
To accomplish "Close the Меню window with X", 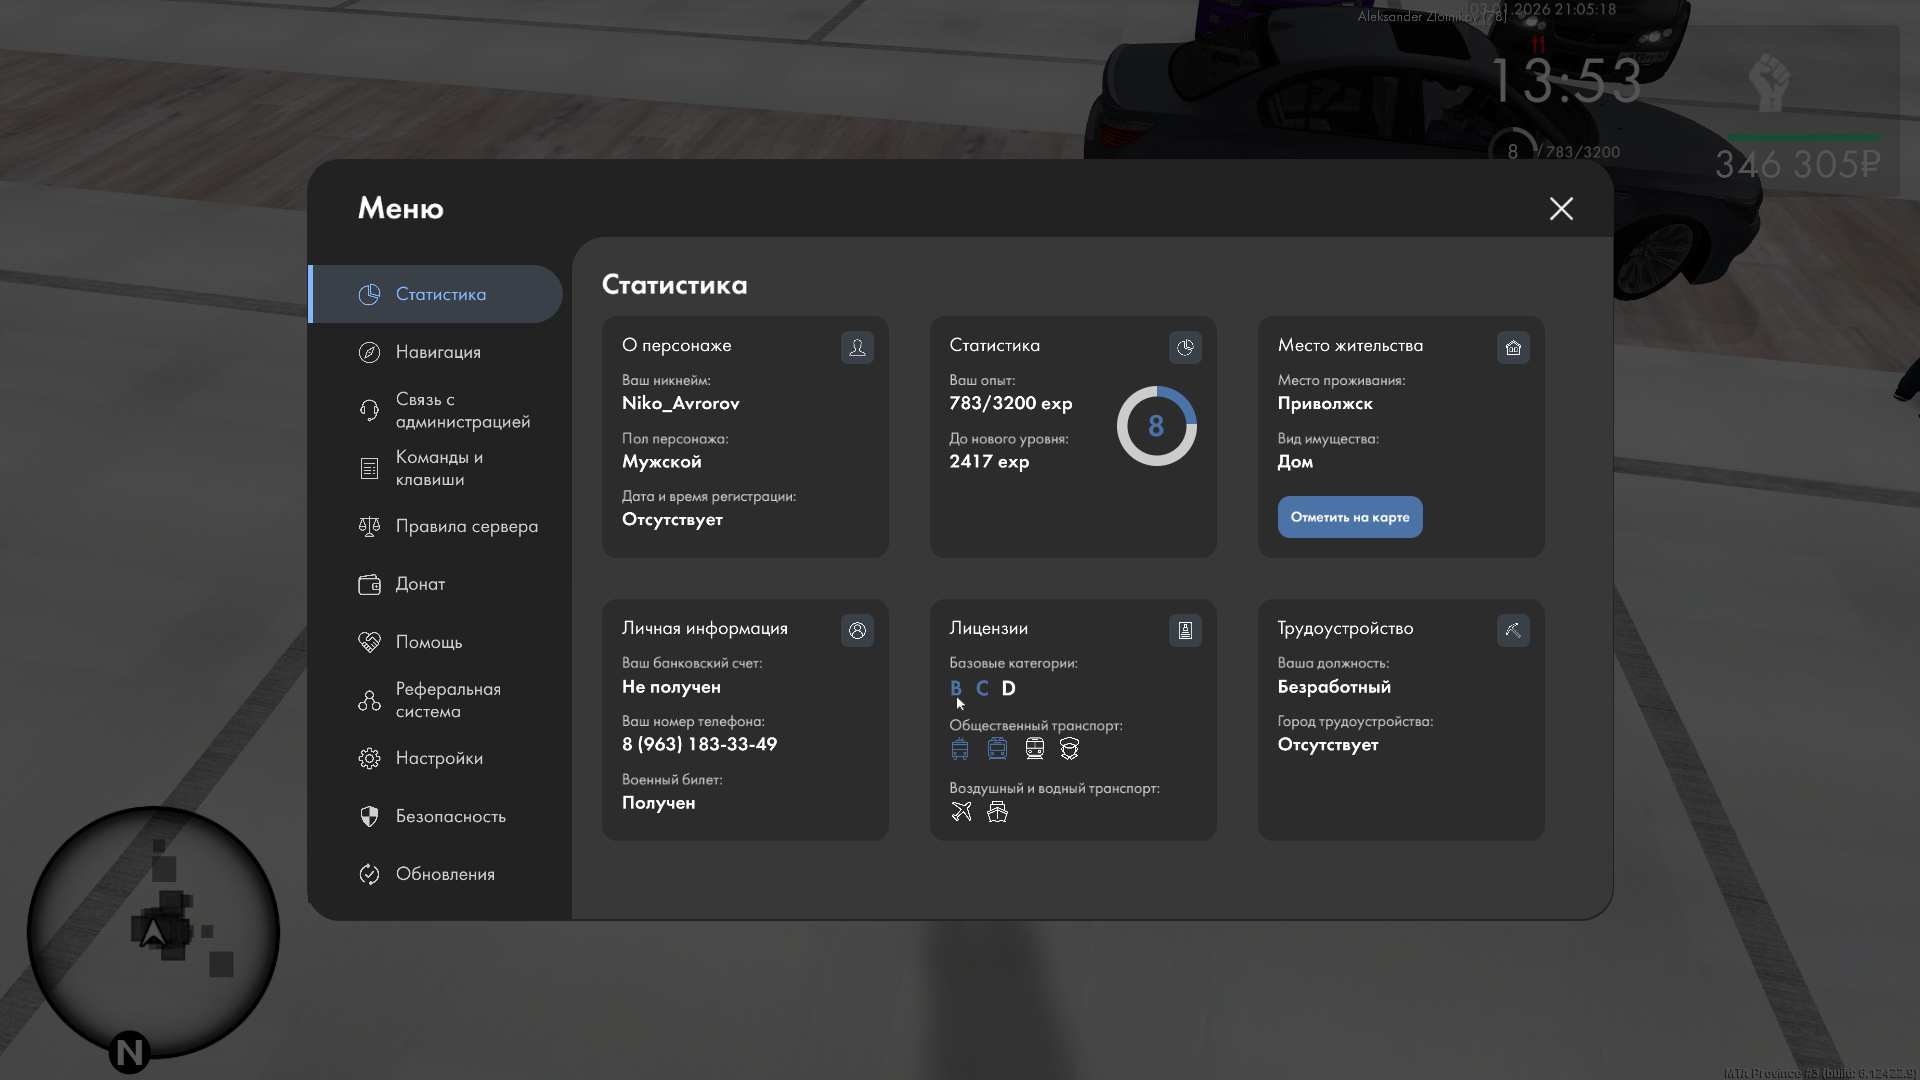I will point(1561,208).
